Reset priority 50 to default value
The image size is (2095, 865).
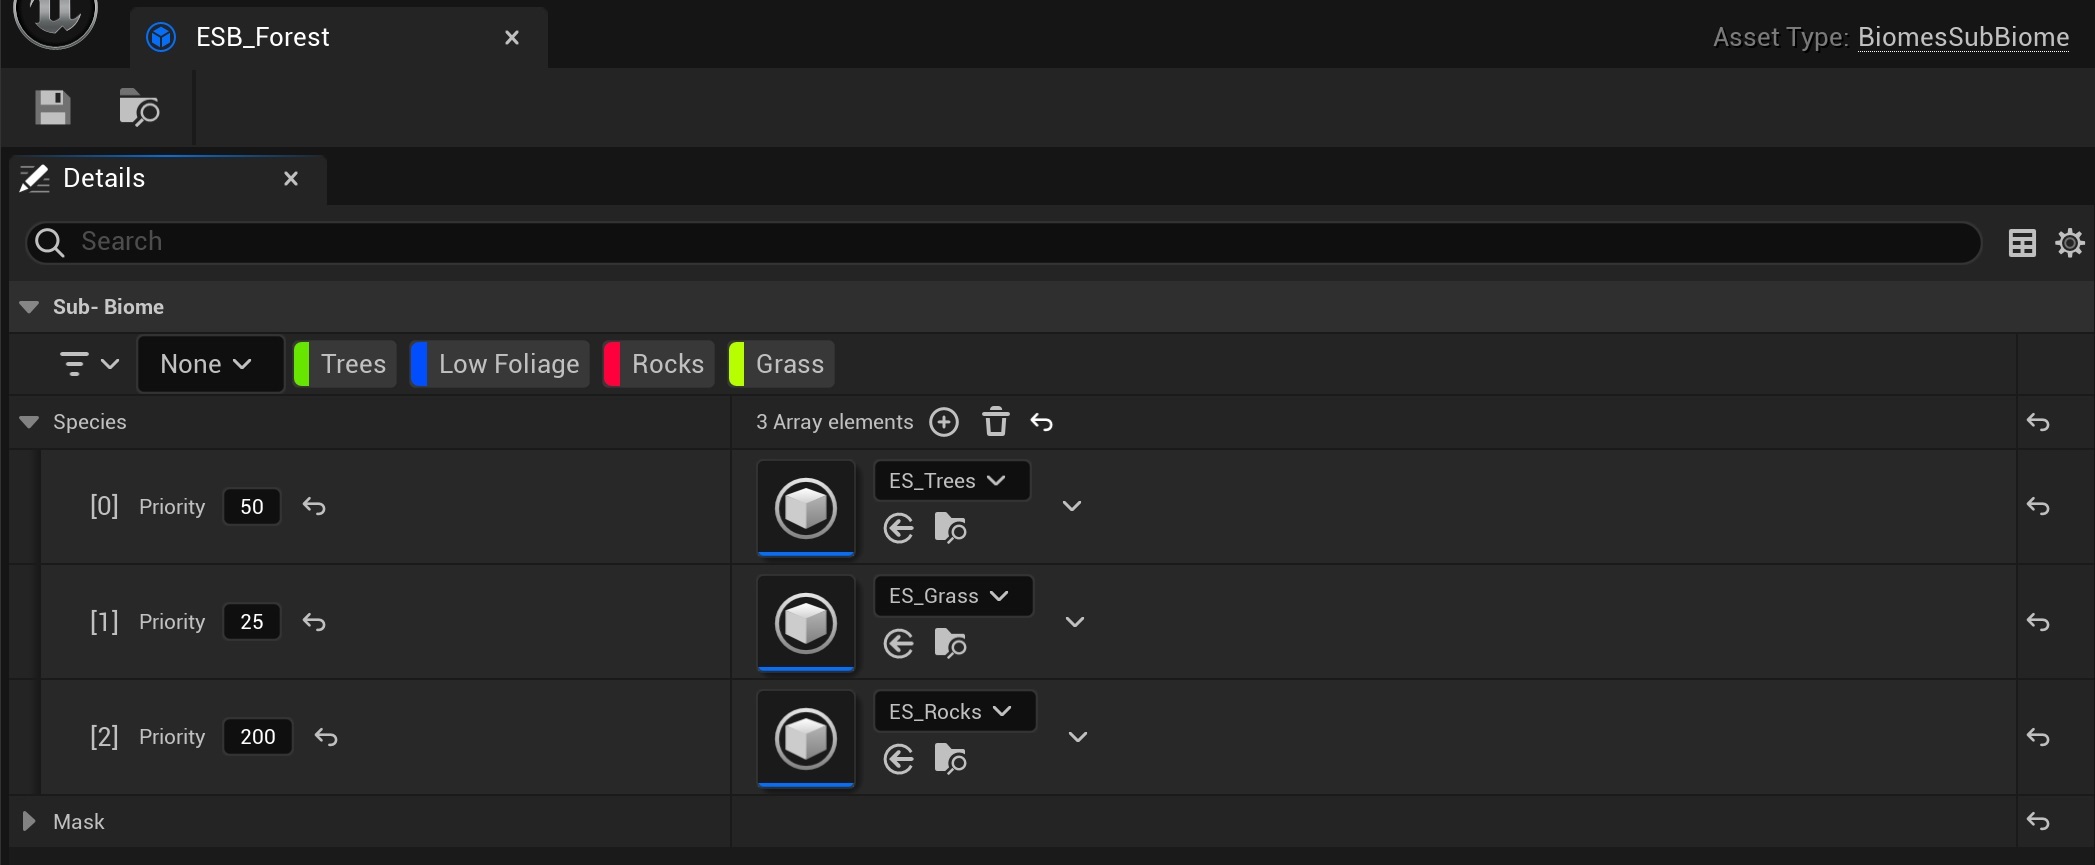click(314, 507)
